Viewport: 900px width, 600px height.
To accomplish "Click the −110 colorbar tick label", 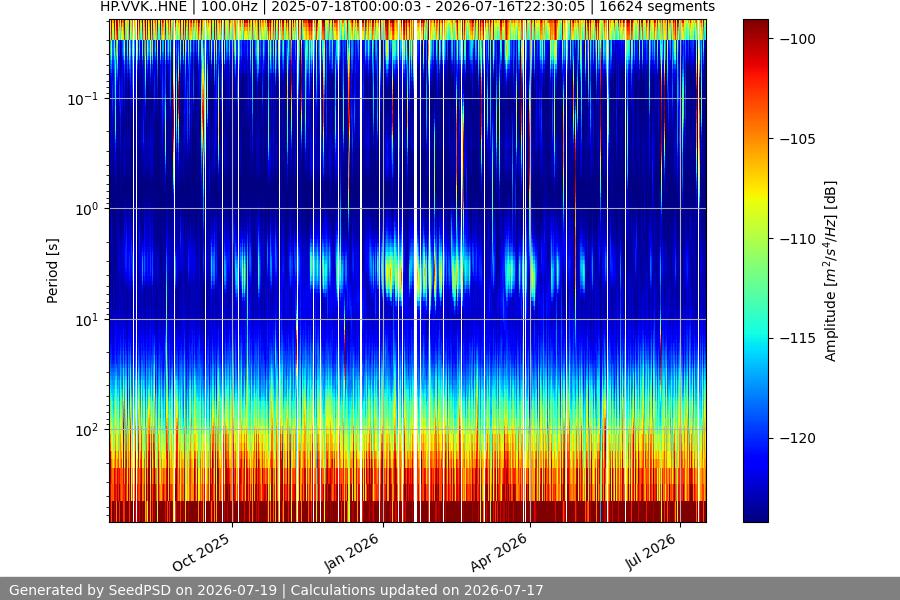I will pyautogui.click(x=798, y=239).
